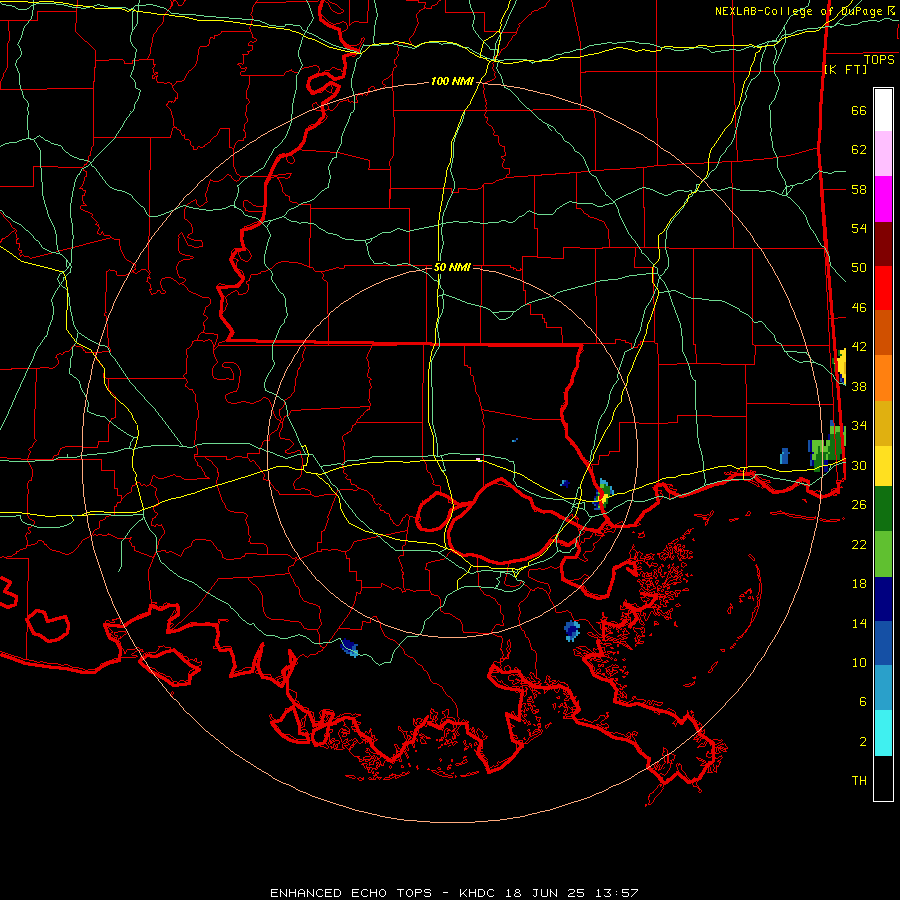This screenshot has height=900, width=900.
Task: Click legend value "46"
Action: 859,308
